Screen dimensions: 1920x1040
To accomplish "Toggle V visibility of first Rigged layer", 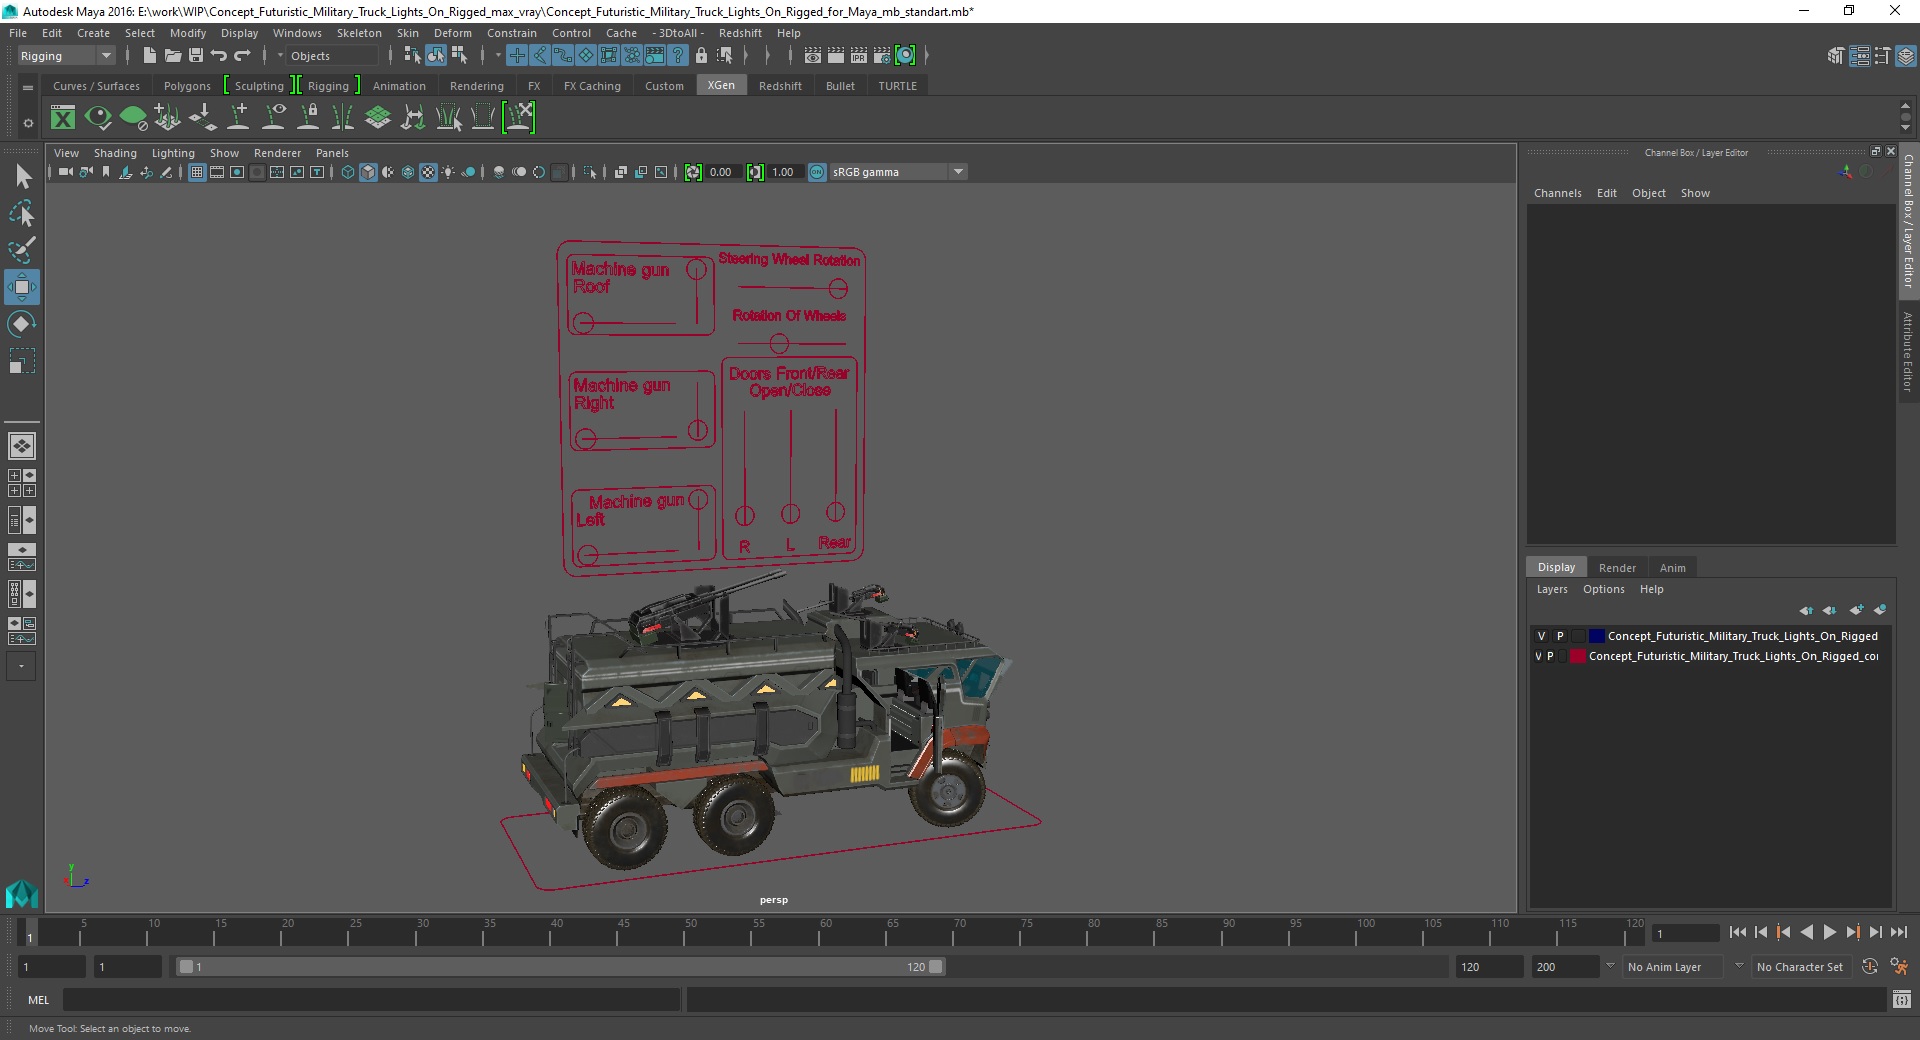I will tap(1541, 636).
